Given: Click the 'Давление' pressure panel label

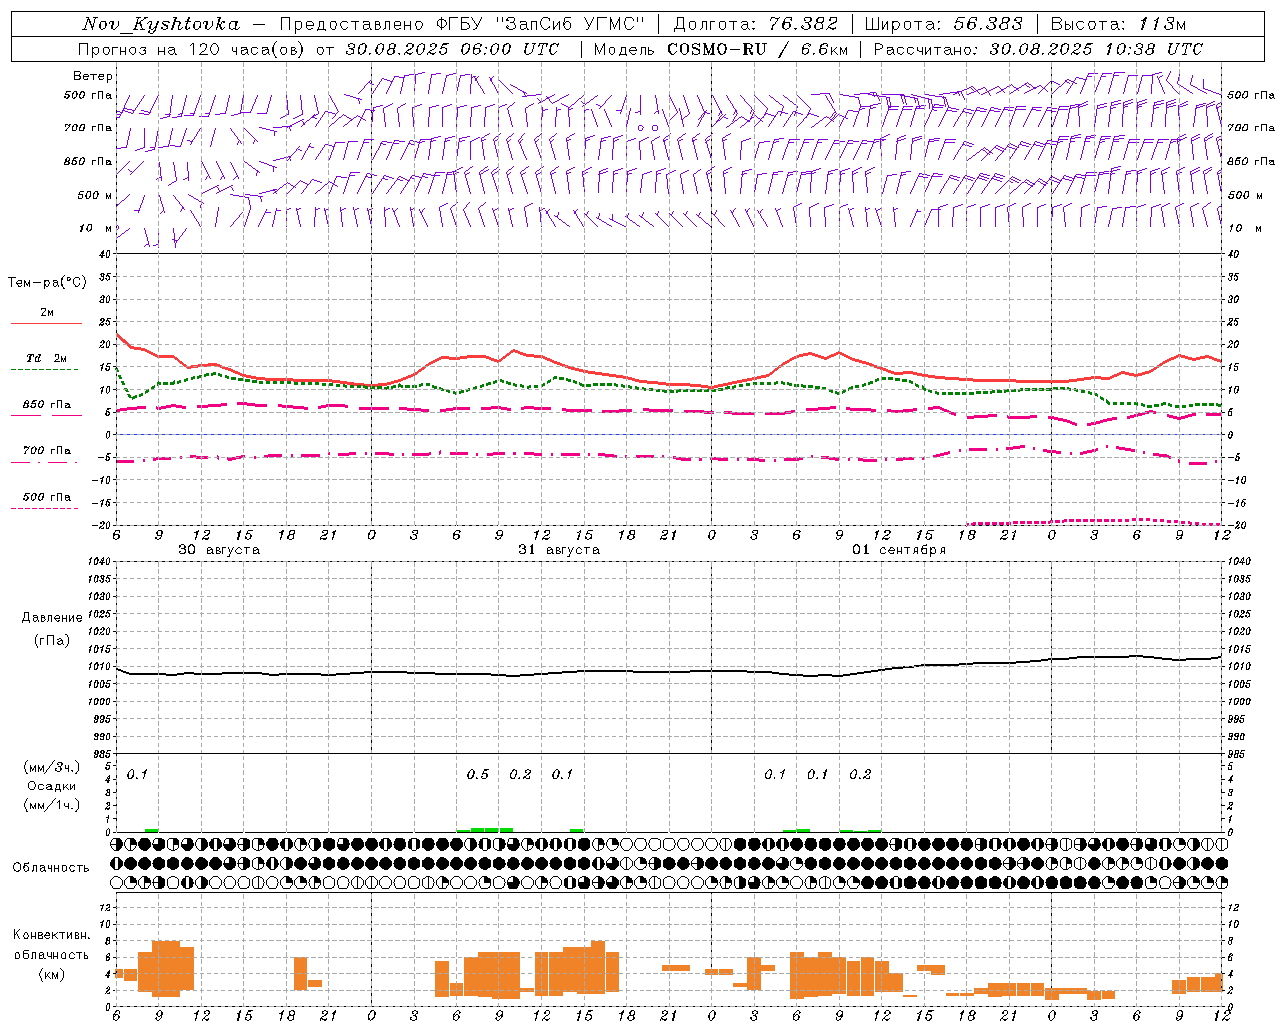Looking at the screenshot, I should (52, 618).
